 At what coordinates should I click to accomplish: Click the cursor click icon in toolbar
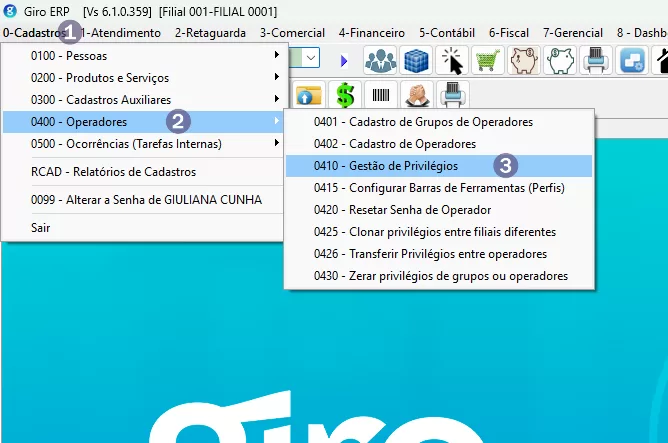point(452,61)
